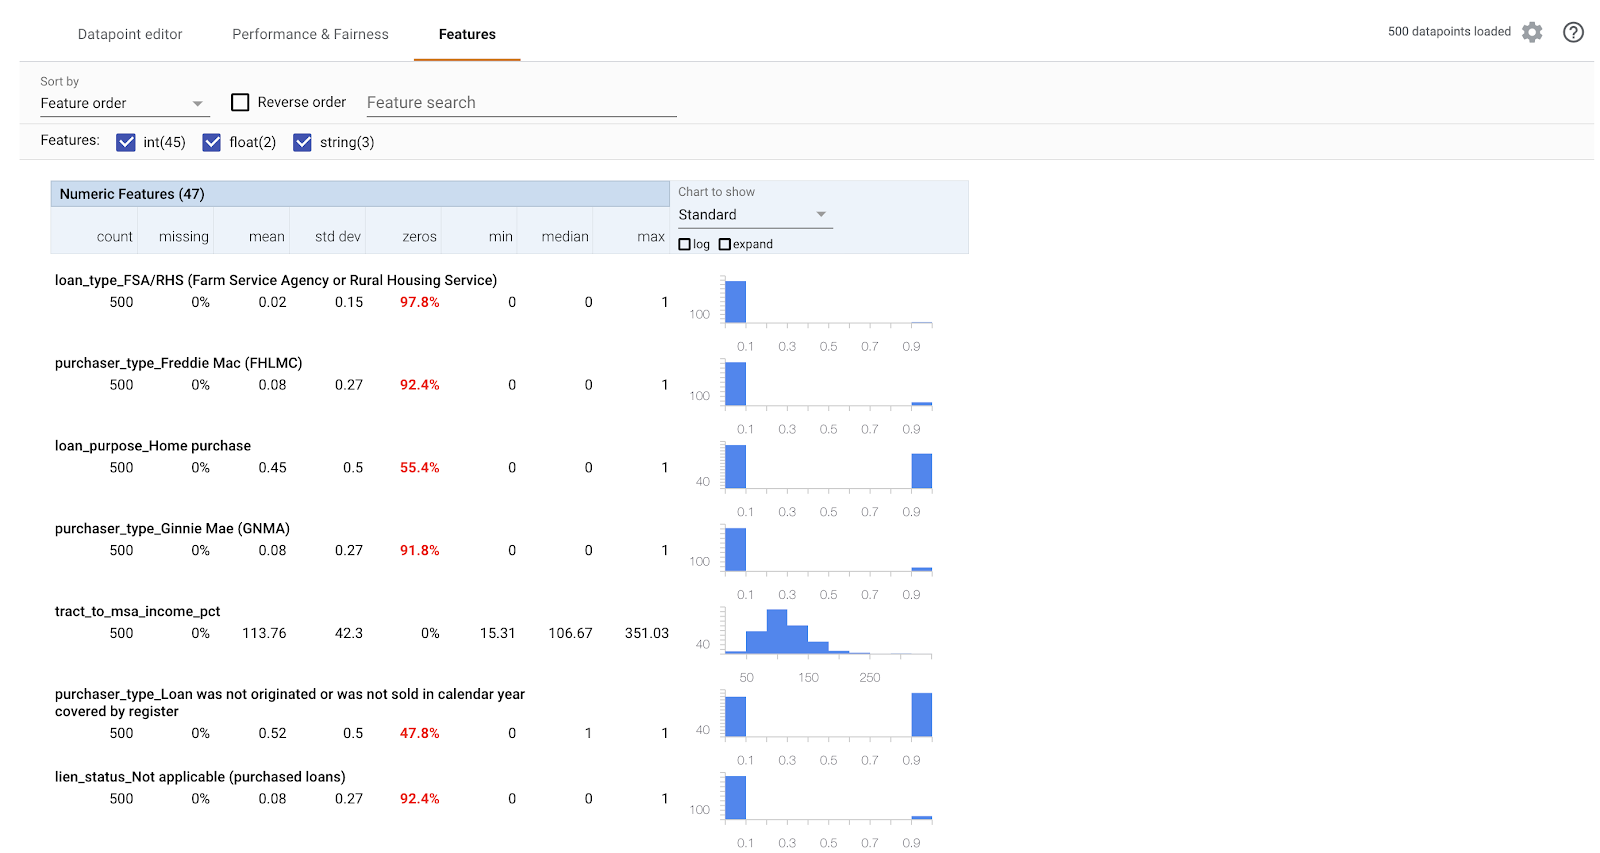
Task: Check the expand chart checkbox
Action: [725, 244]
